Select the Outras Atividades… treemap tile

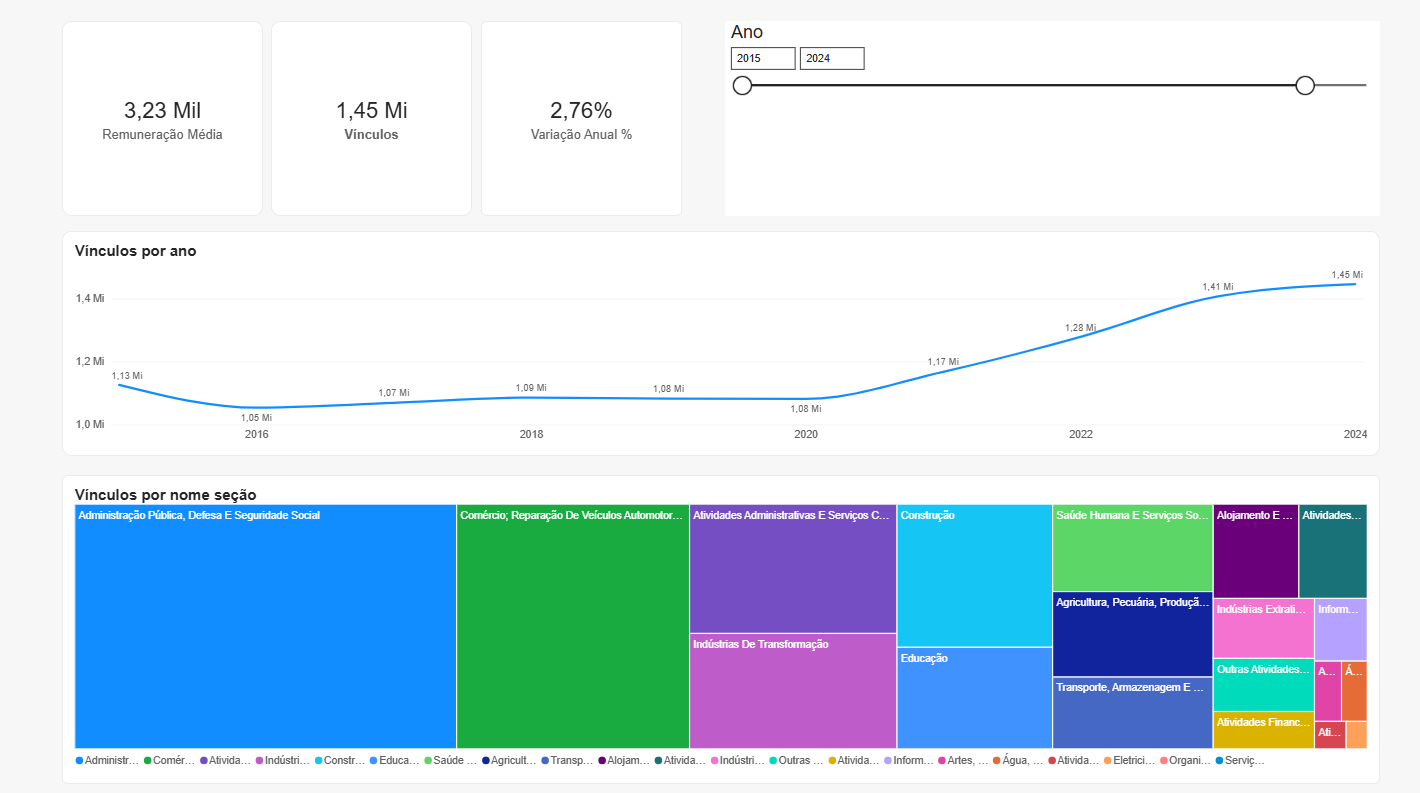pyautogui.click(x=1264, y=684)
